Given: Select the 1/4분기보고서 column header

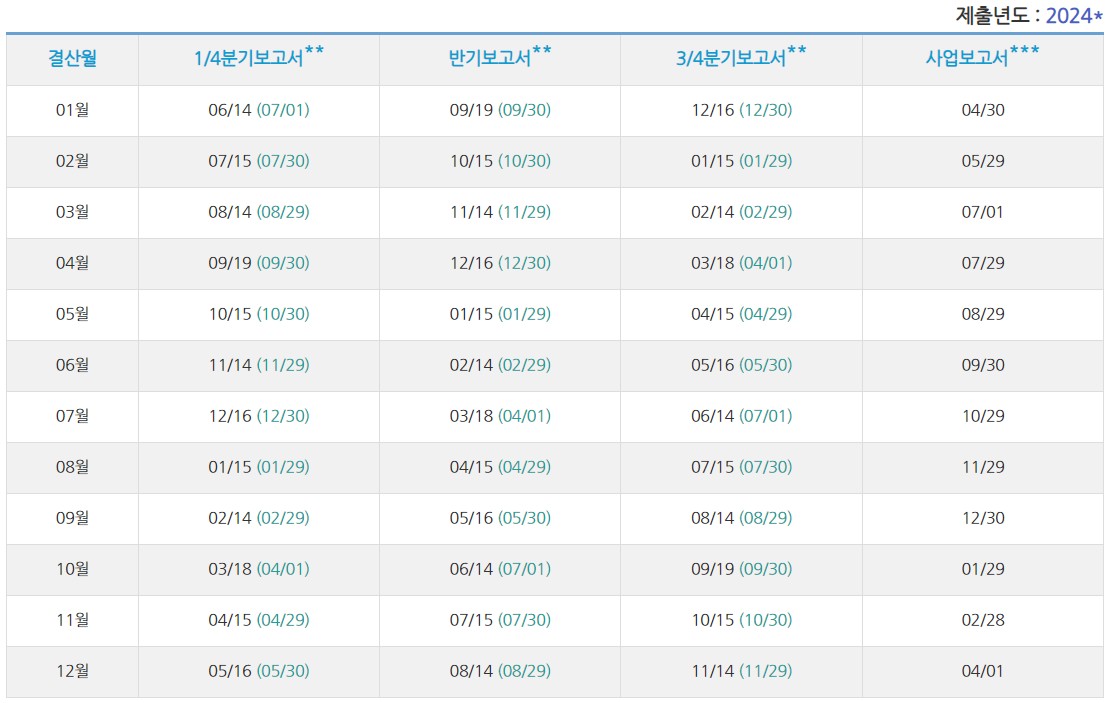Looking at the screenshot, I should 259,57.
